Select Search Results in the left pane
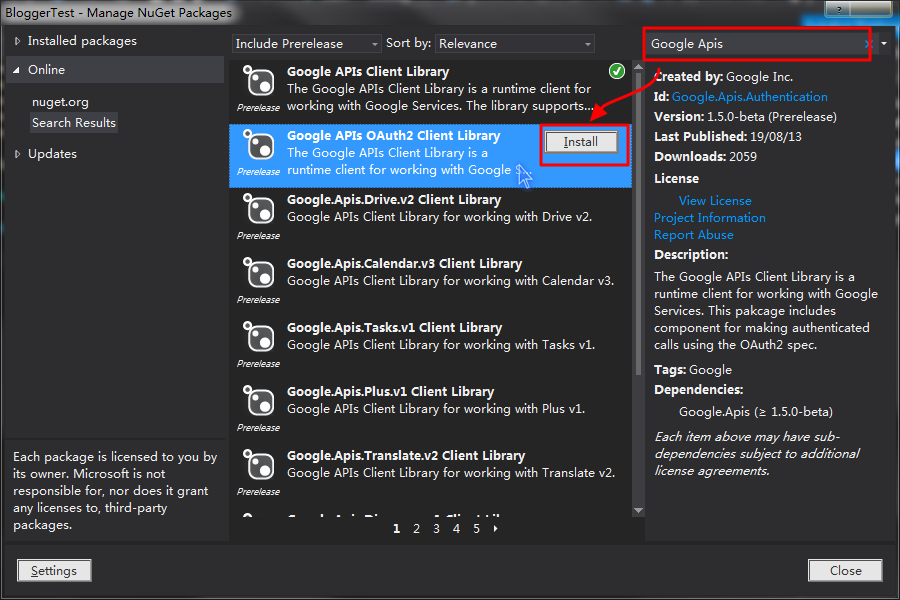This screenshot has width=900, height=600. tap(74, 123)
